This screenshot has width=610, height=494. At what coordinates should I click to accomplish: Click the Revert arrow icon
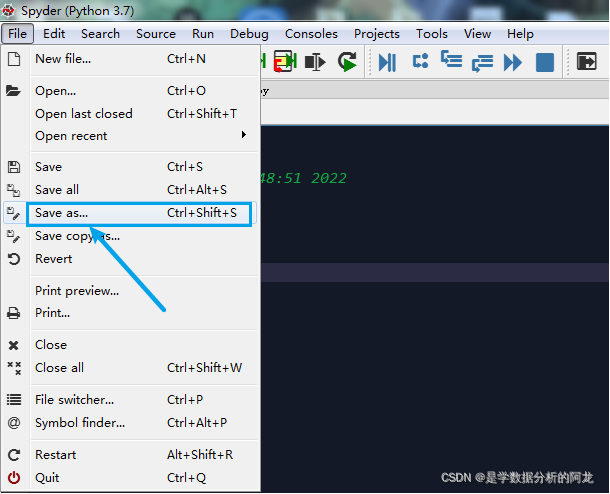click(14, 259)
